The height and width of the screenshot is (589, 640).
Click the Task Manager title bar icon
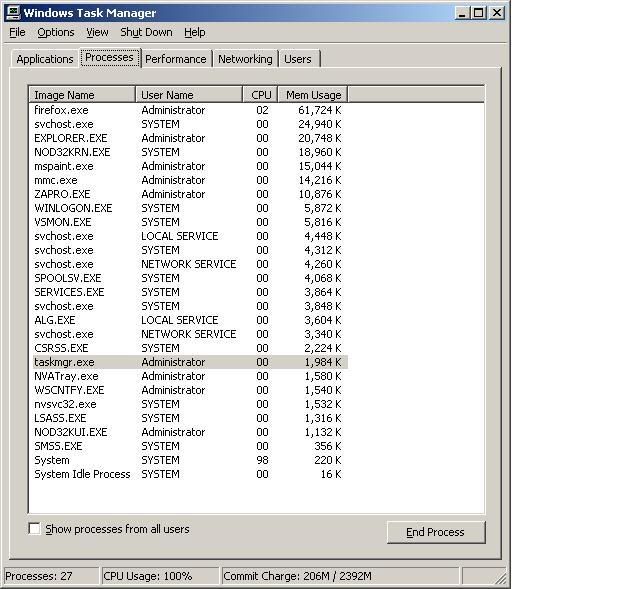coord(13,13)
